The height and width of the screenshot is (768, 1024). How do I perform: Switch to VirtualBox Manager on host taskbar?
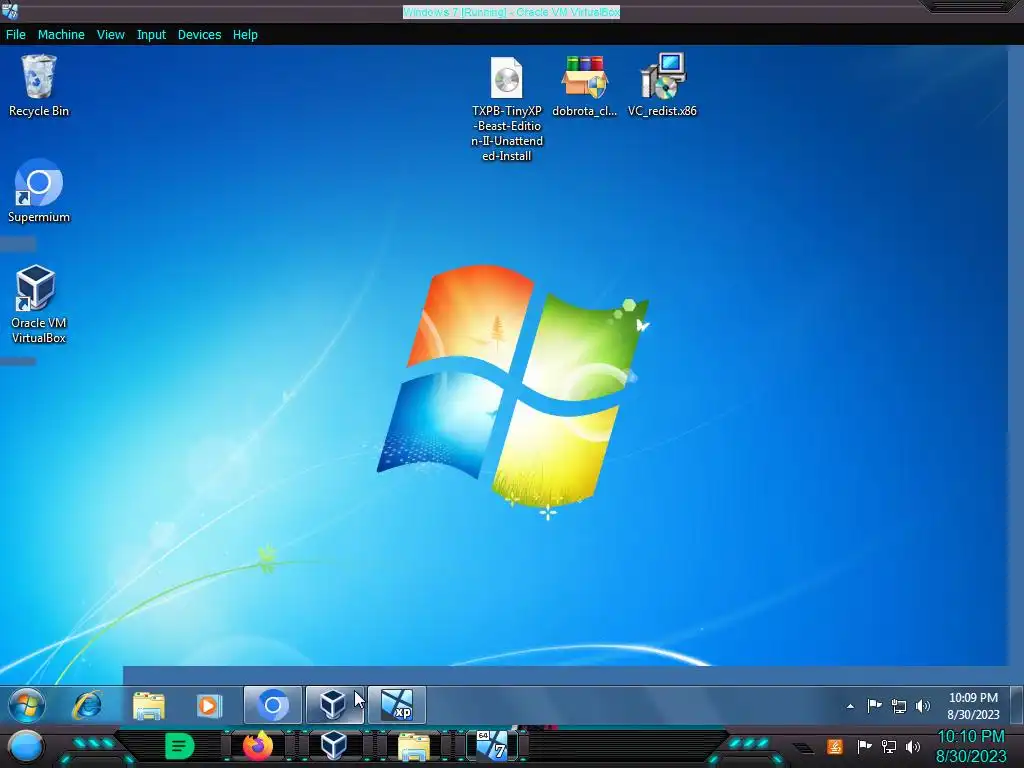[x=334, y=746]
